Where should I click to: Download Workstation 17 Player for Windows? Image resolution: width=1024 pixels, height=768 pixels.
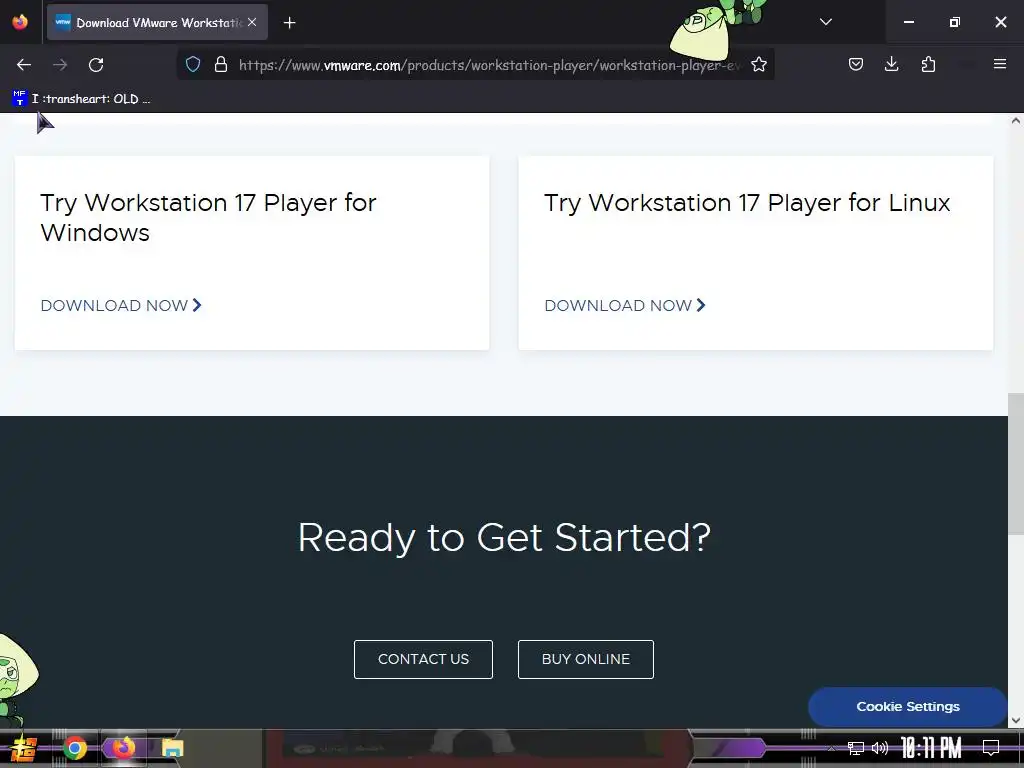[x=121, y=305]
